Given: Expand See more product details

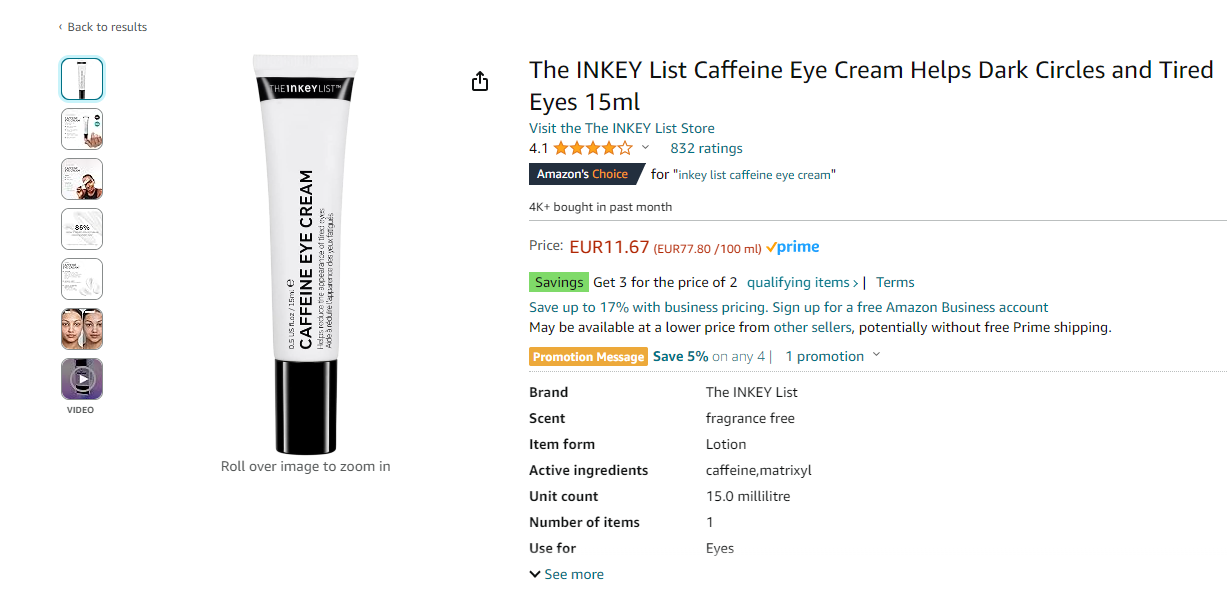Looking at the screenshot, I should point(567,574).
